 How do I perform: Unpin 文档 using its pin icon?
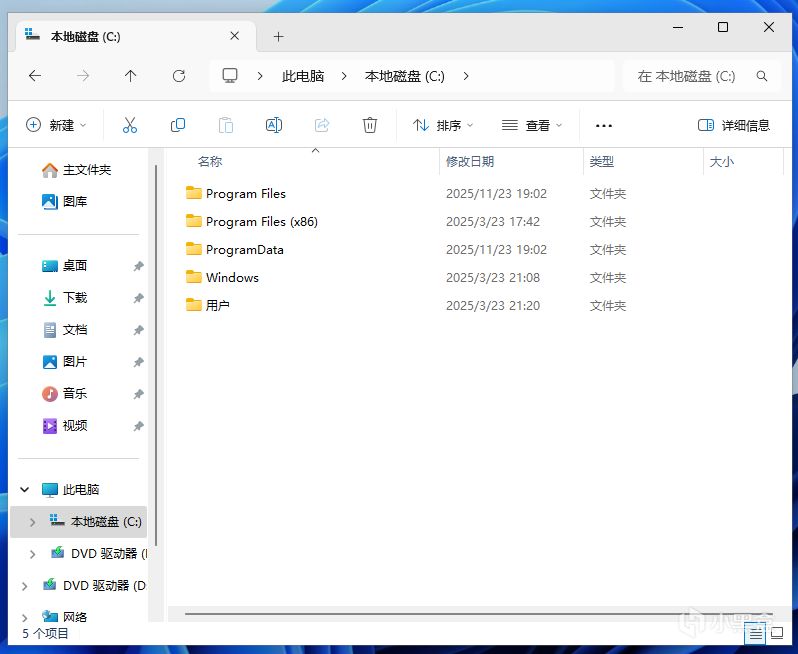[x=138, y=330]
